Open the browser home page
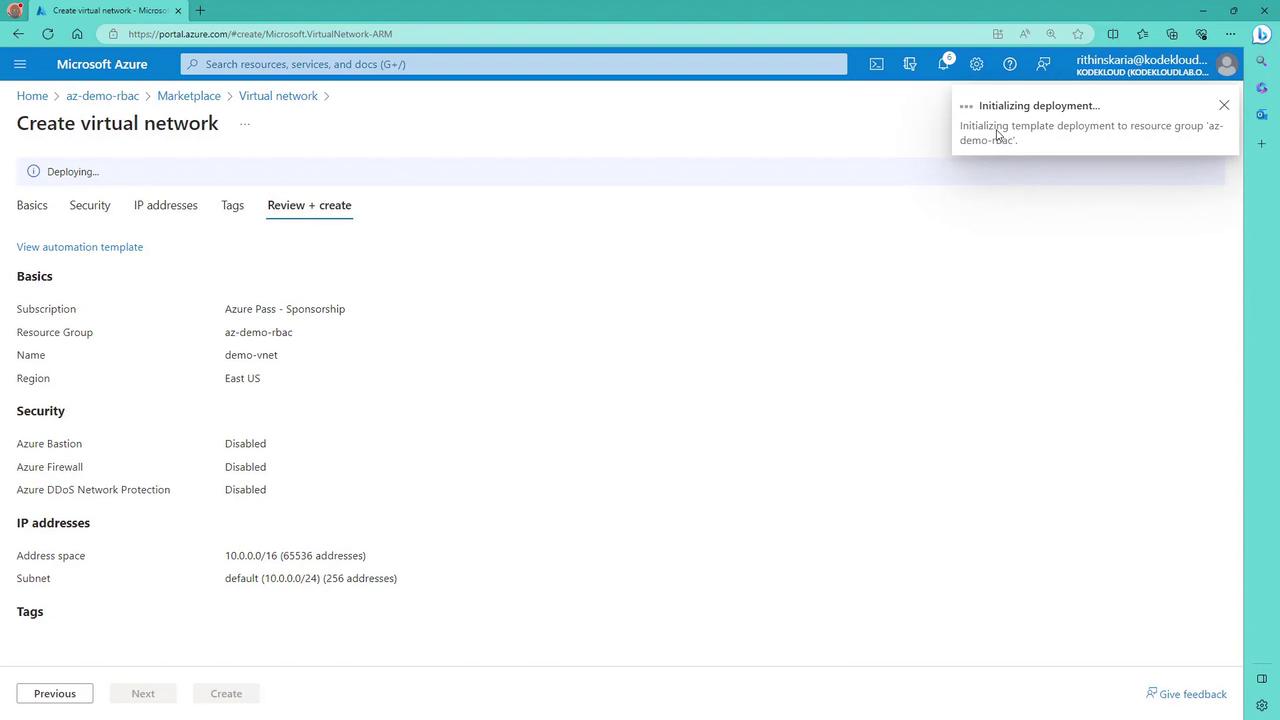1280x720 pixels. coord(77,34)
